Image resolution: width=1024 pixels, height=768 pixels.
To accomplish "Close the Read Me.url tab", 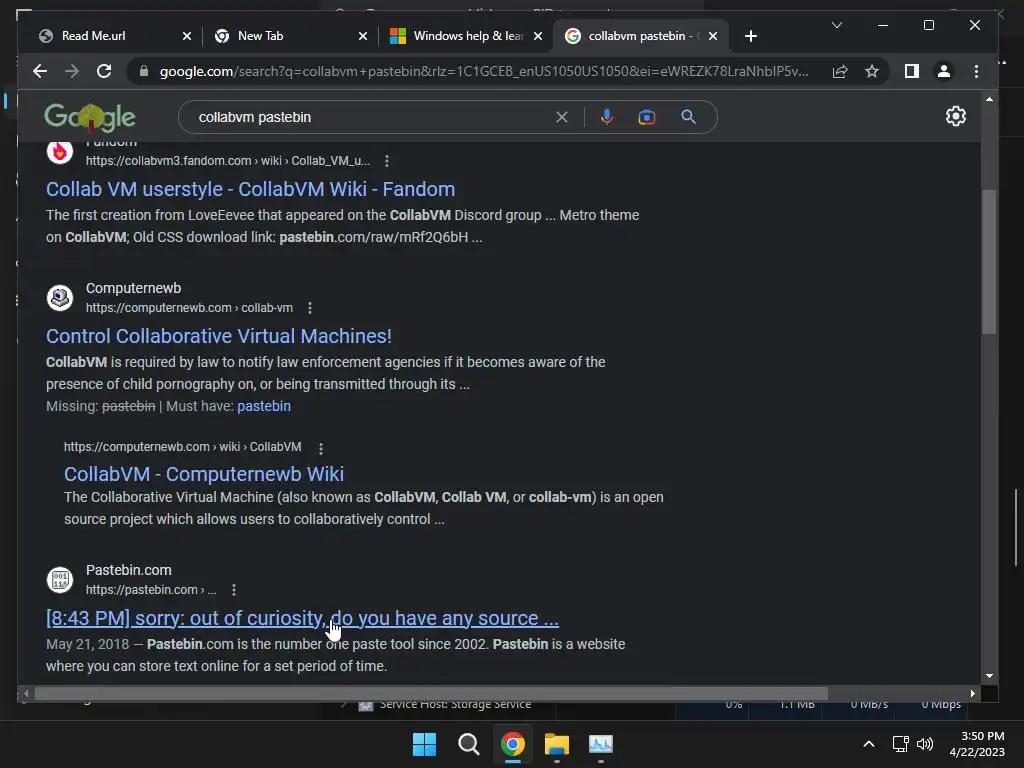I will click(187, 36).
